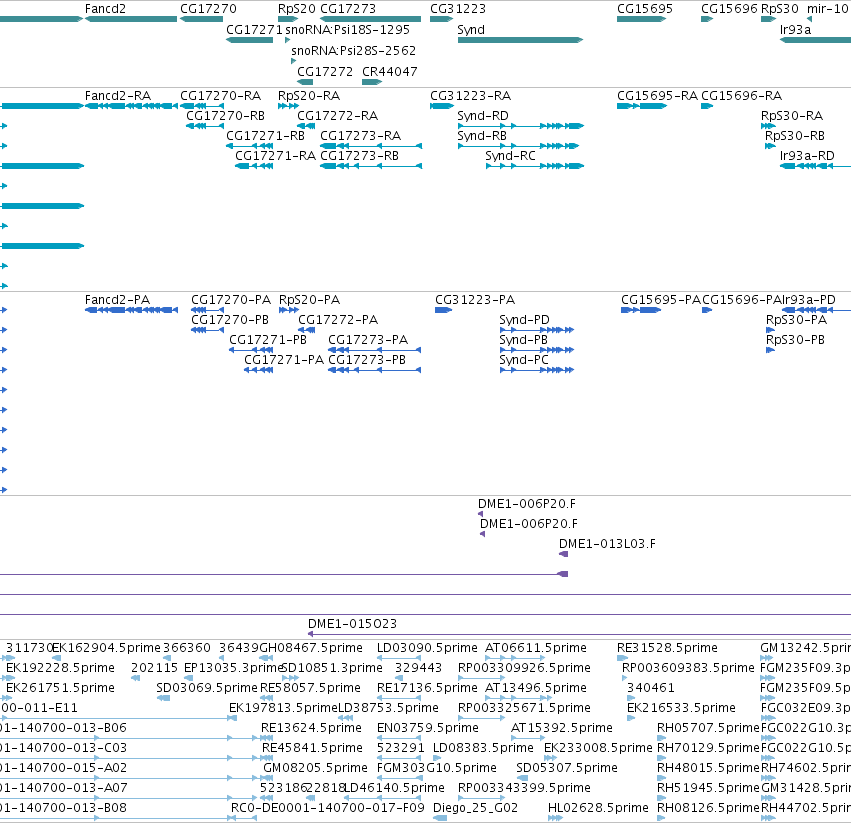This screenshot has height=823, width=851.
Task: Click the DME1-013L03.F clone label
Action: (x=607, y=544)
